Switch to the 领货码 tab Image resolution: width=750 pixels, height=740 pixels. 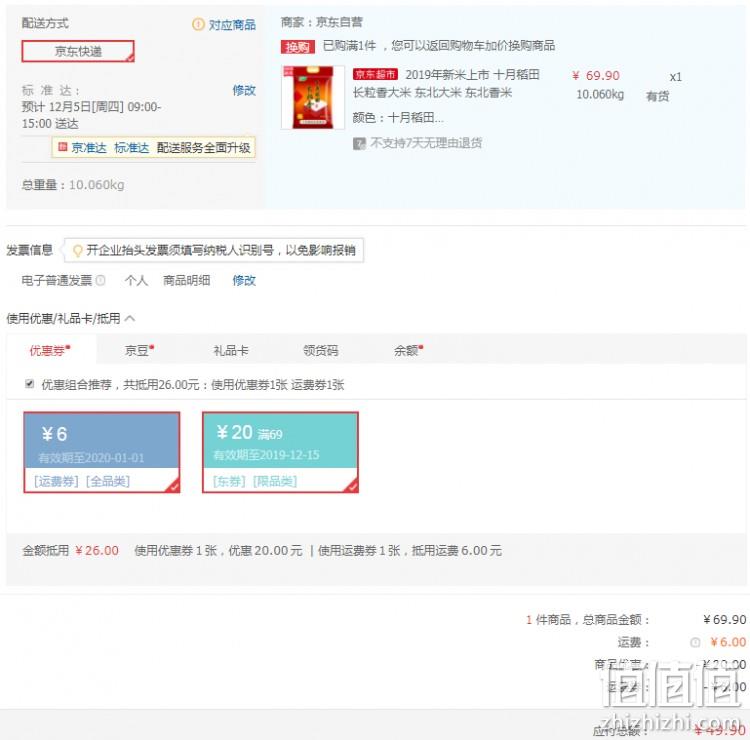point(320,351)
